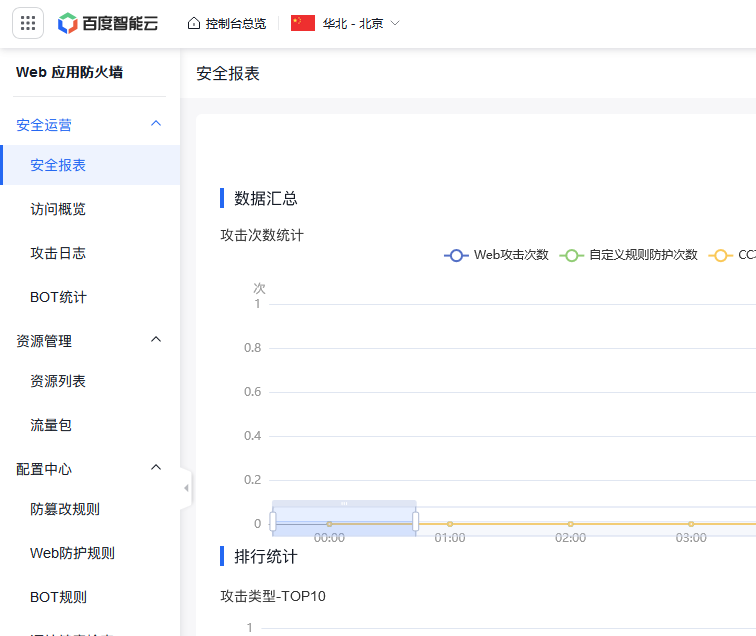Click the 排行统计 section heading

266,556
